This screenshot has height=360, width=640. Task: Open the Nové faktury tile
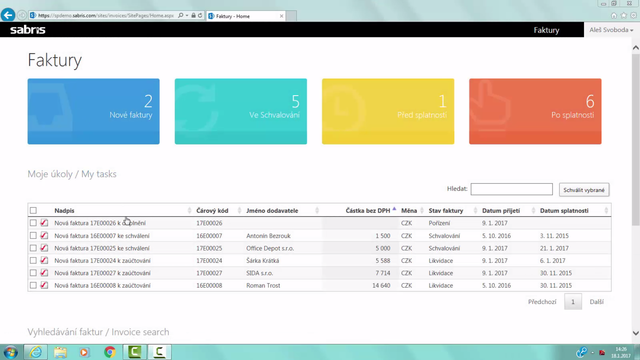(93, 111)
